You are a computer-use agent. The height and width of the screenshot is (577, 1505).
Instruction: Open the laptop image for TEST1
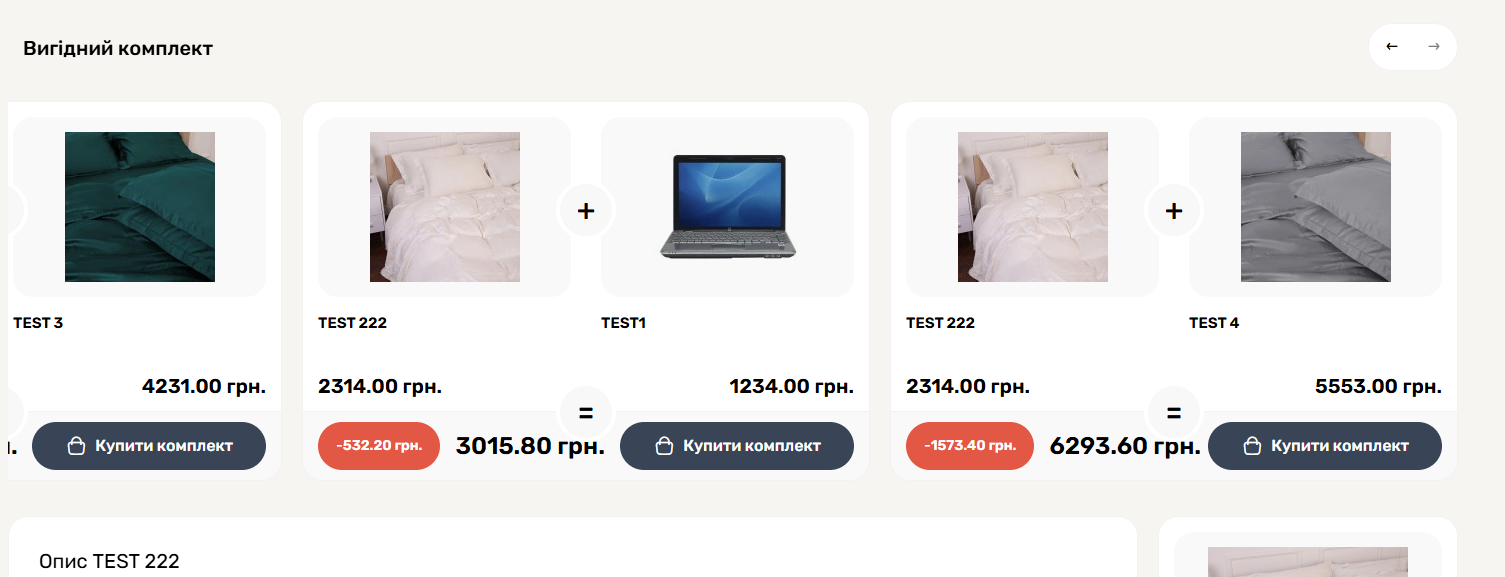pyautogui.click(x=727, y=207)
